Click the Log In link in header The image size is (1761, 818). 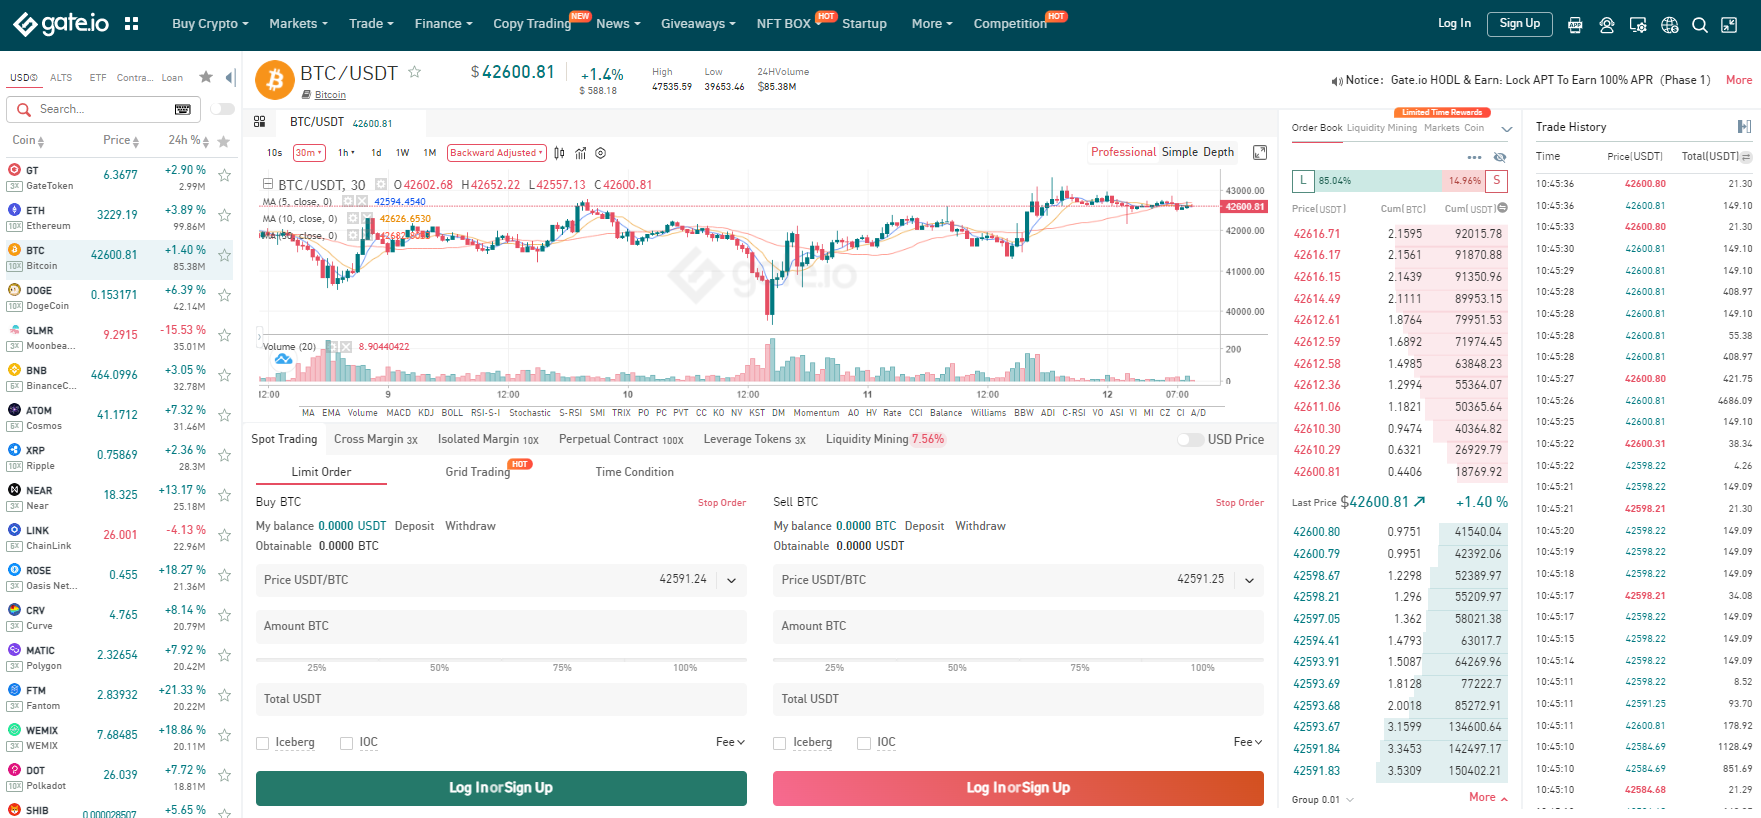pos(1454,23)
